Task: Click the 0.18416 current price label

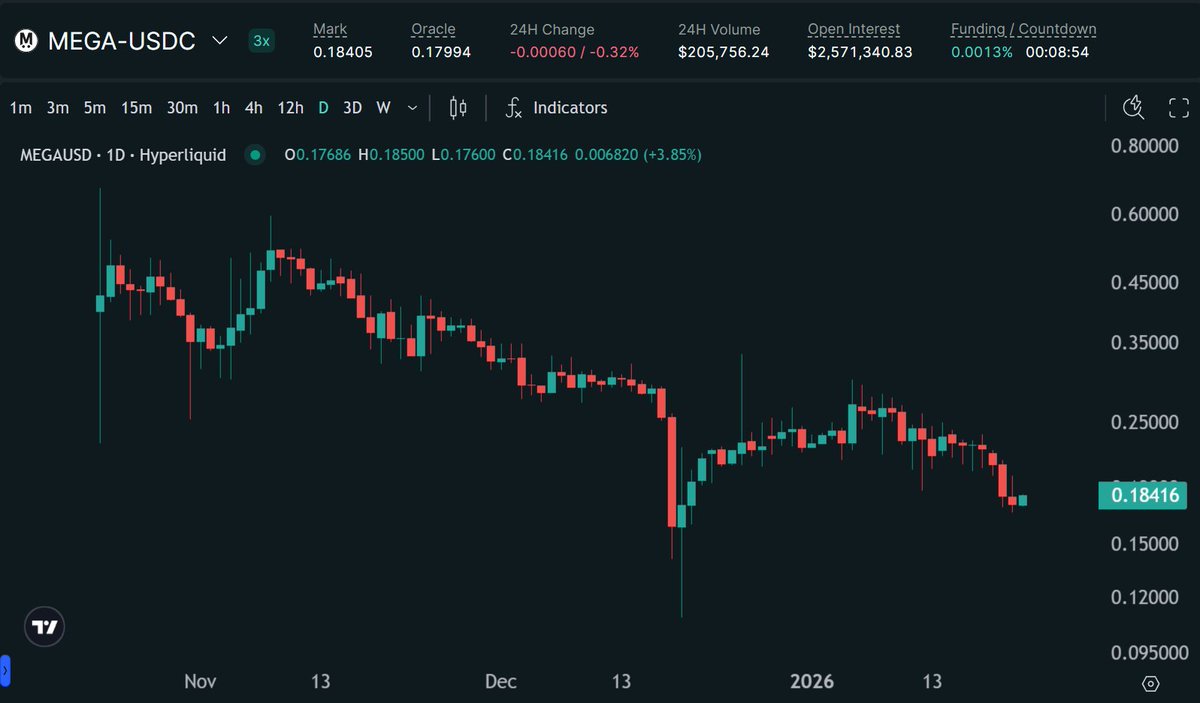Action: coord(1142,495)
